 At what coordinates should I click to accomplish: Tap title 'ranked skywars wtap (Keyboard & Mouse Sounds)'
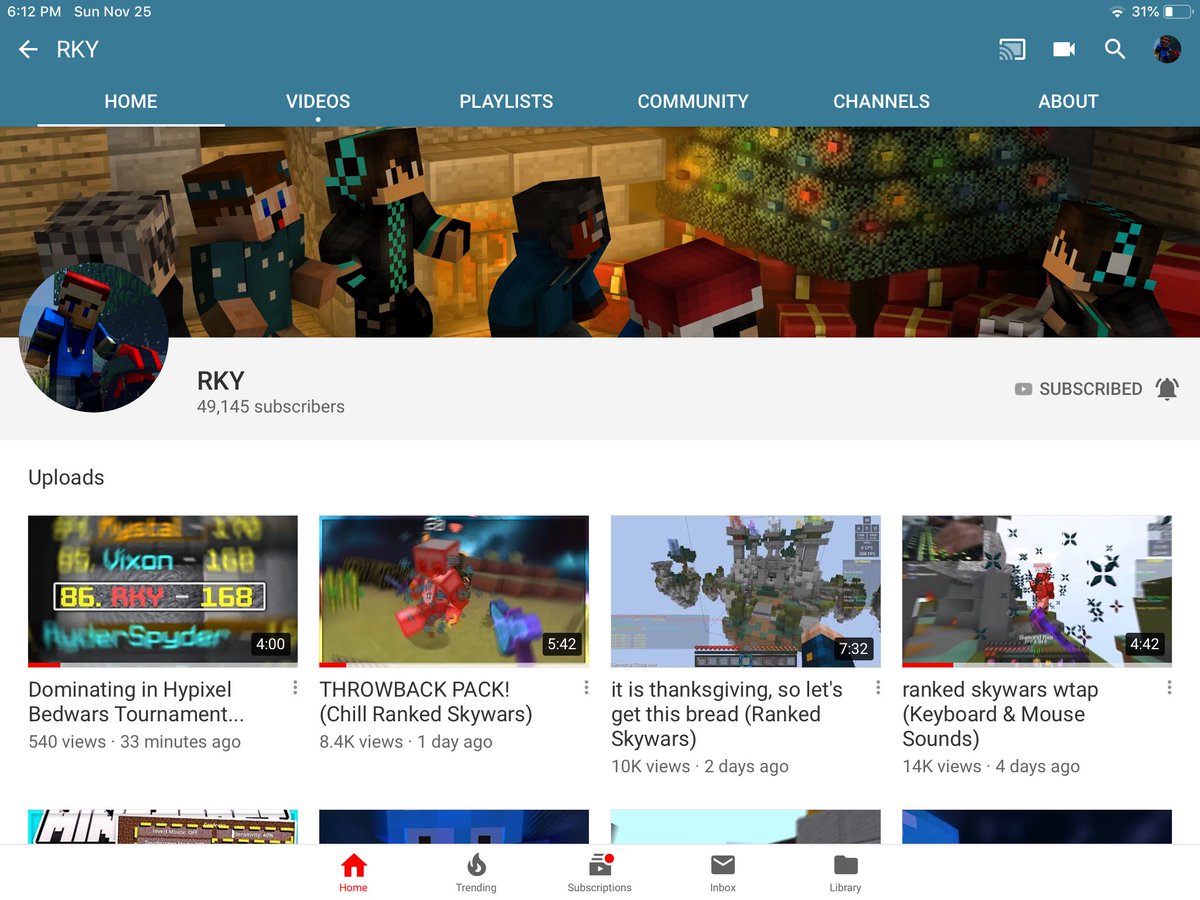point(1000,714)
